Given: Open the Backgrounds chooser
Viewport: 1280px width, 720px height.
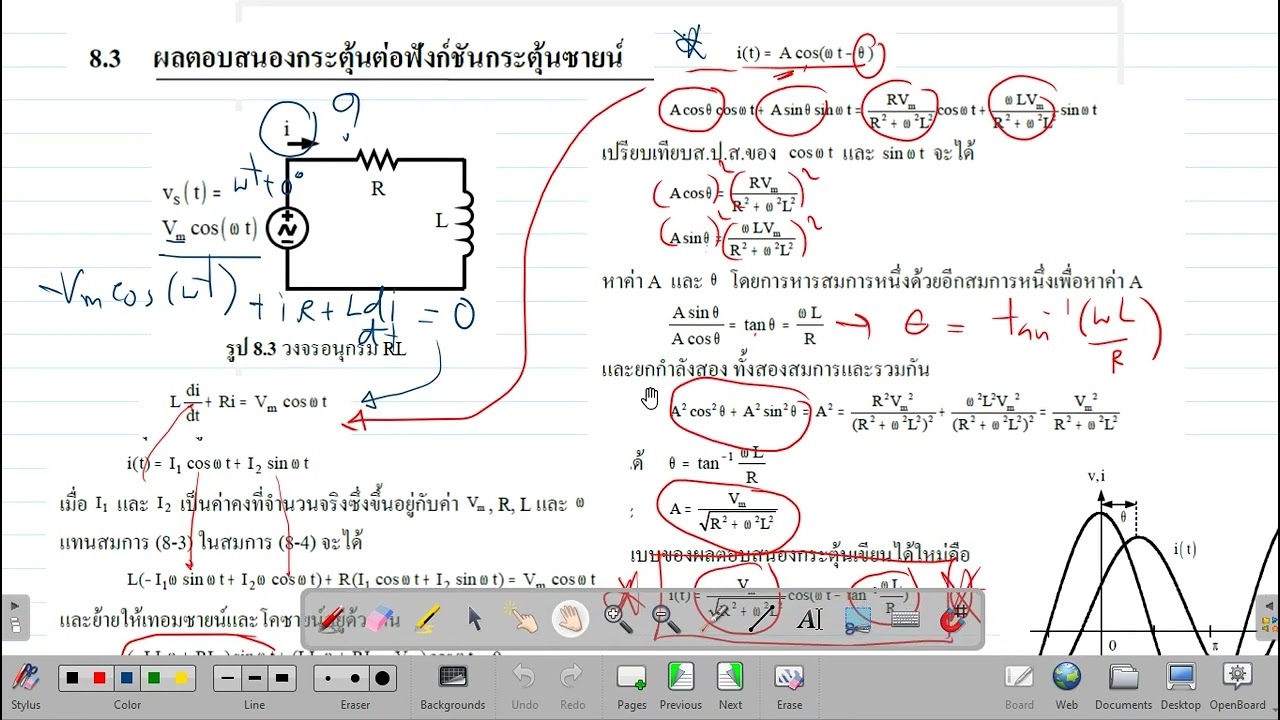Looking at the screenshot, I should [x=453, y=687].
